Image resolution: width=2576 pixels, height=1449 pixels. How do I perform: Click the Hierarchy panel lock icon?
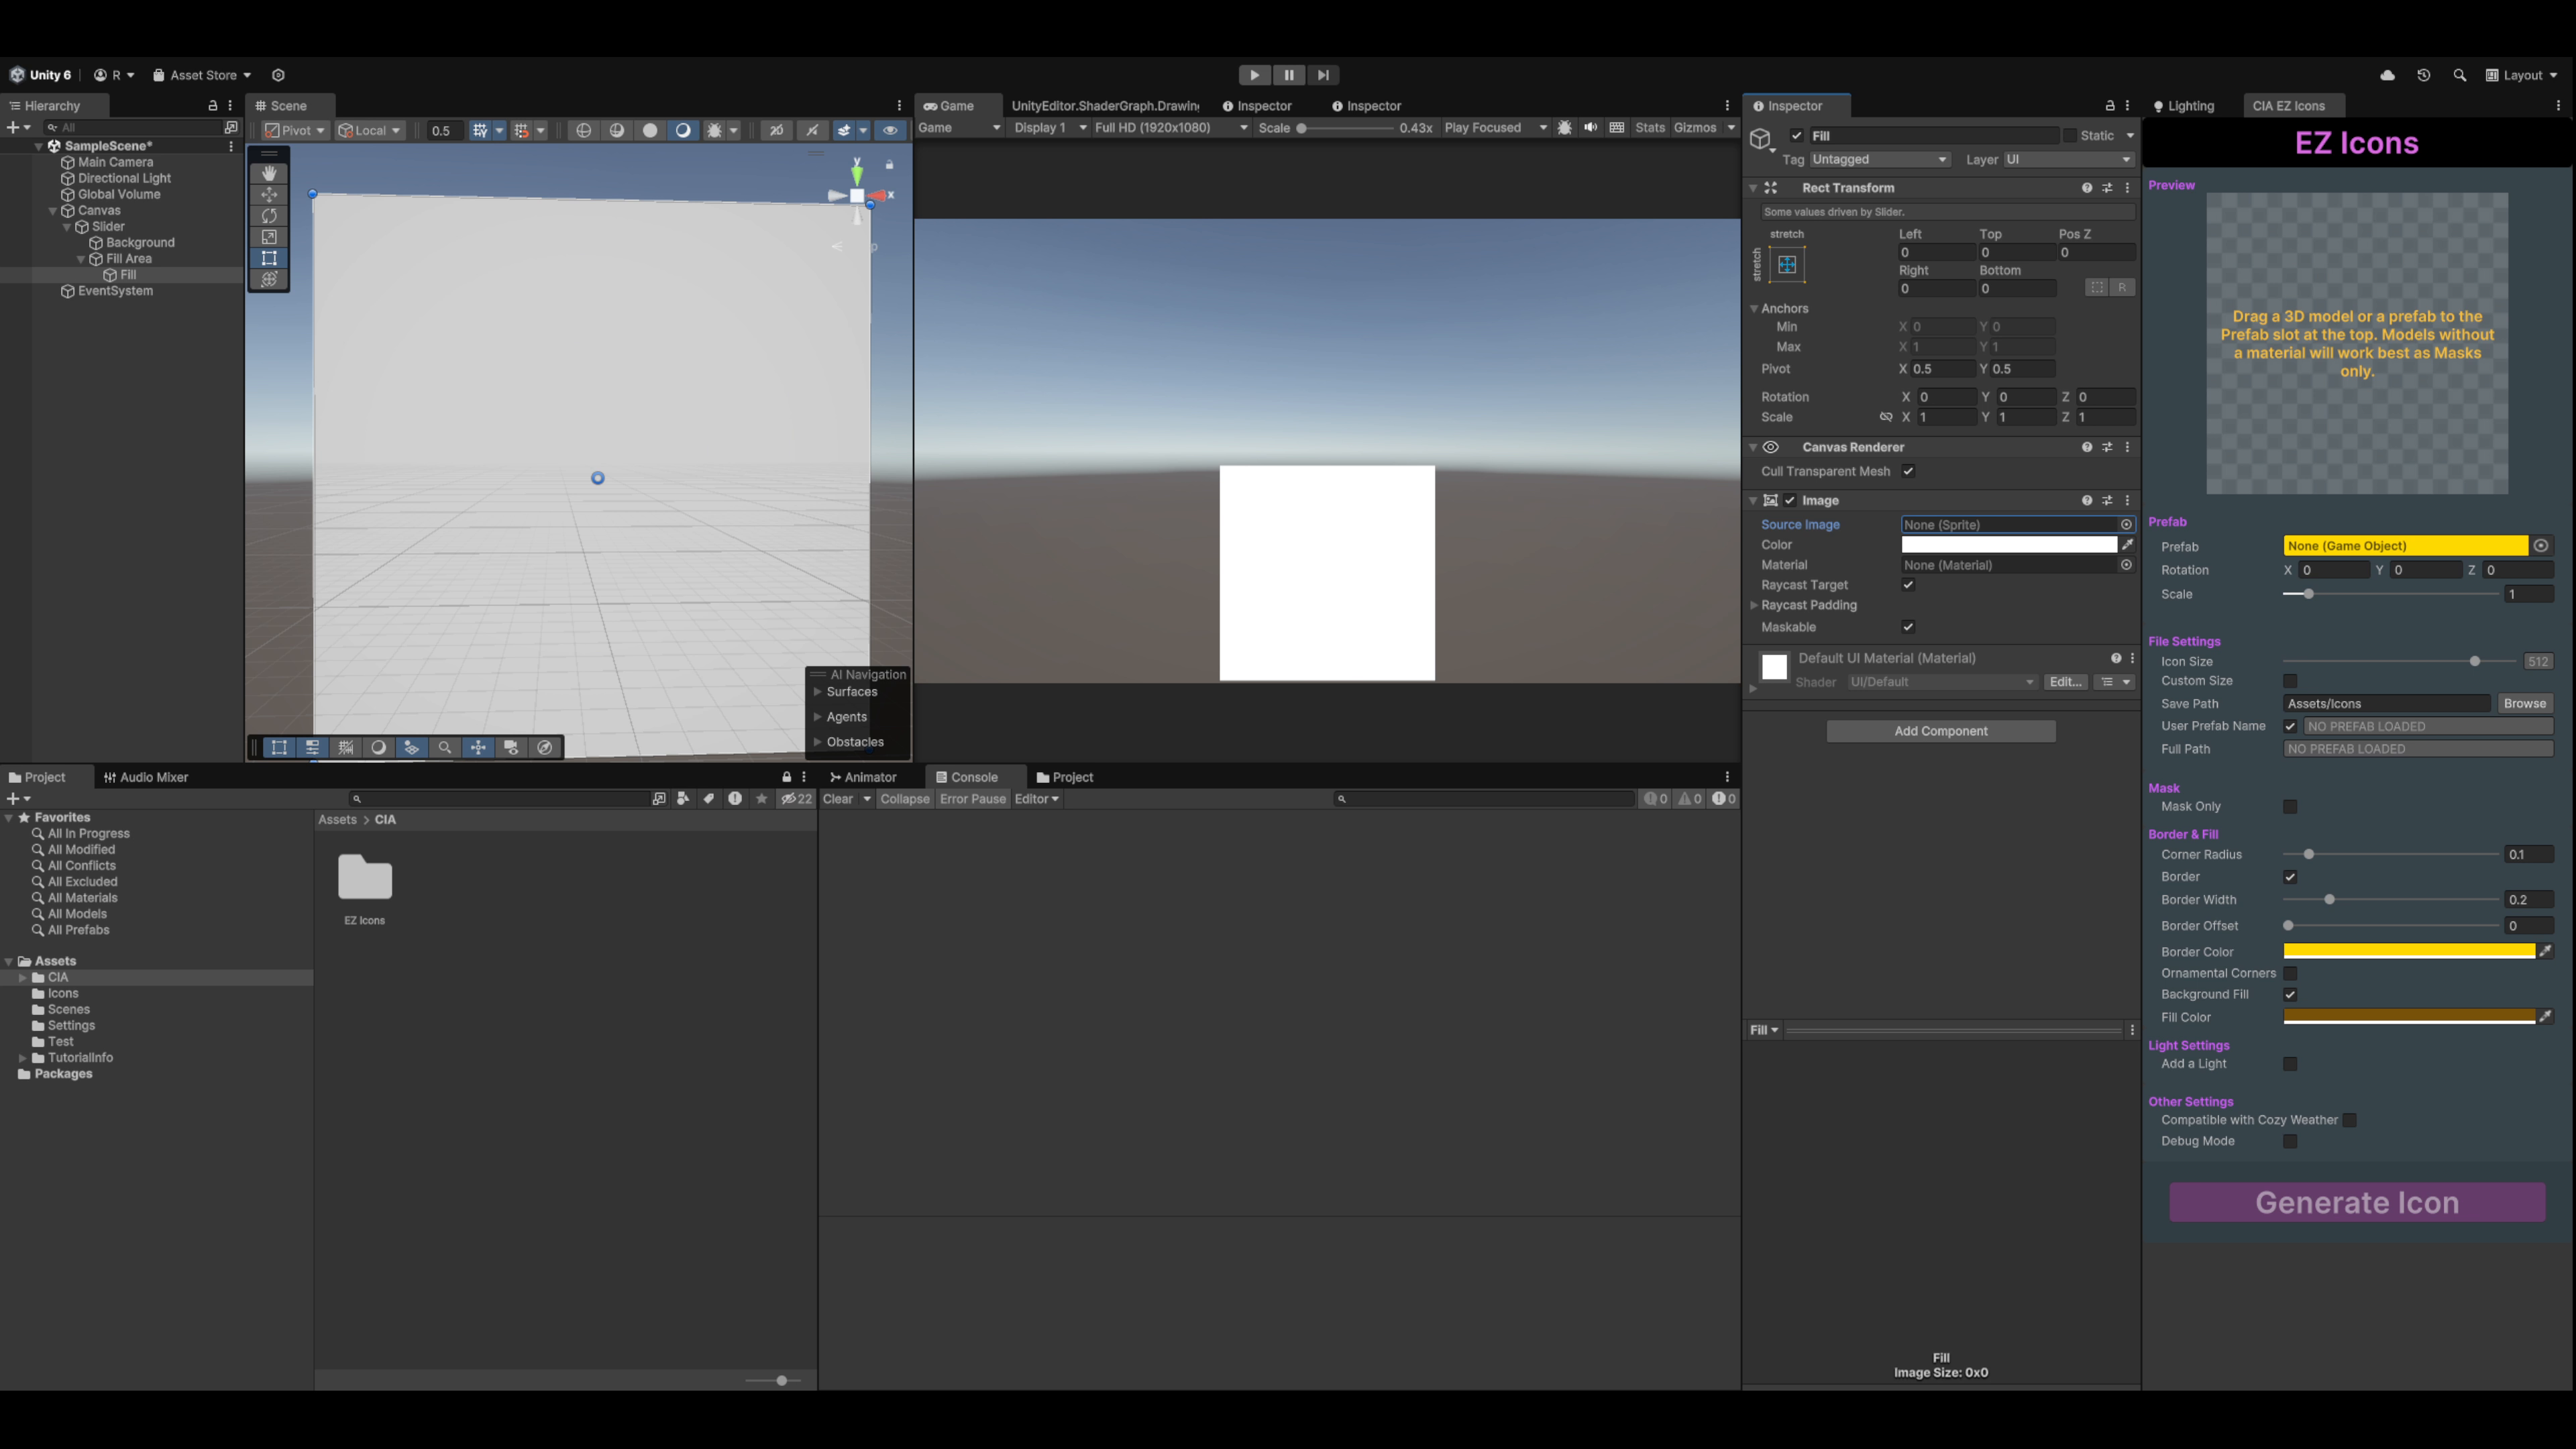click(212, 106)
